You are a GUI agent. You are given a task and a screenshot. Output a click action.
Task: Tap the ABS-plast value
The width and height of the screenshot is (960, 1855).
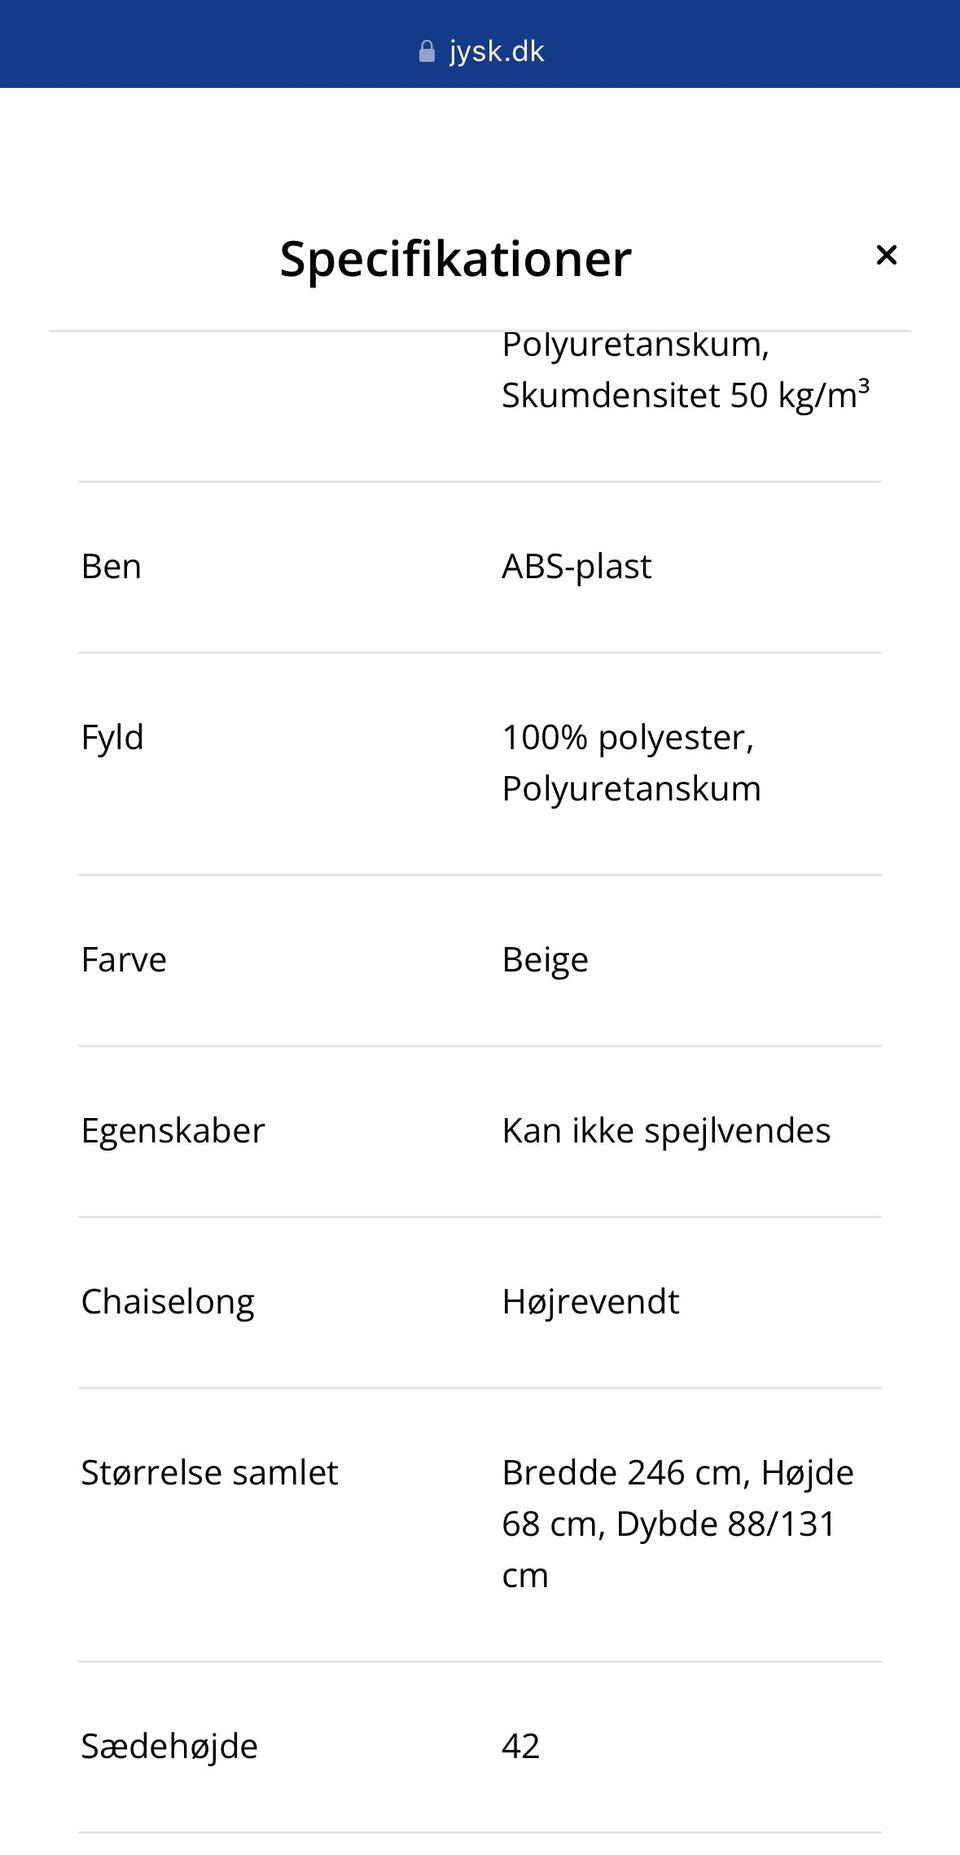point(577,566)
